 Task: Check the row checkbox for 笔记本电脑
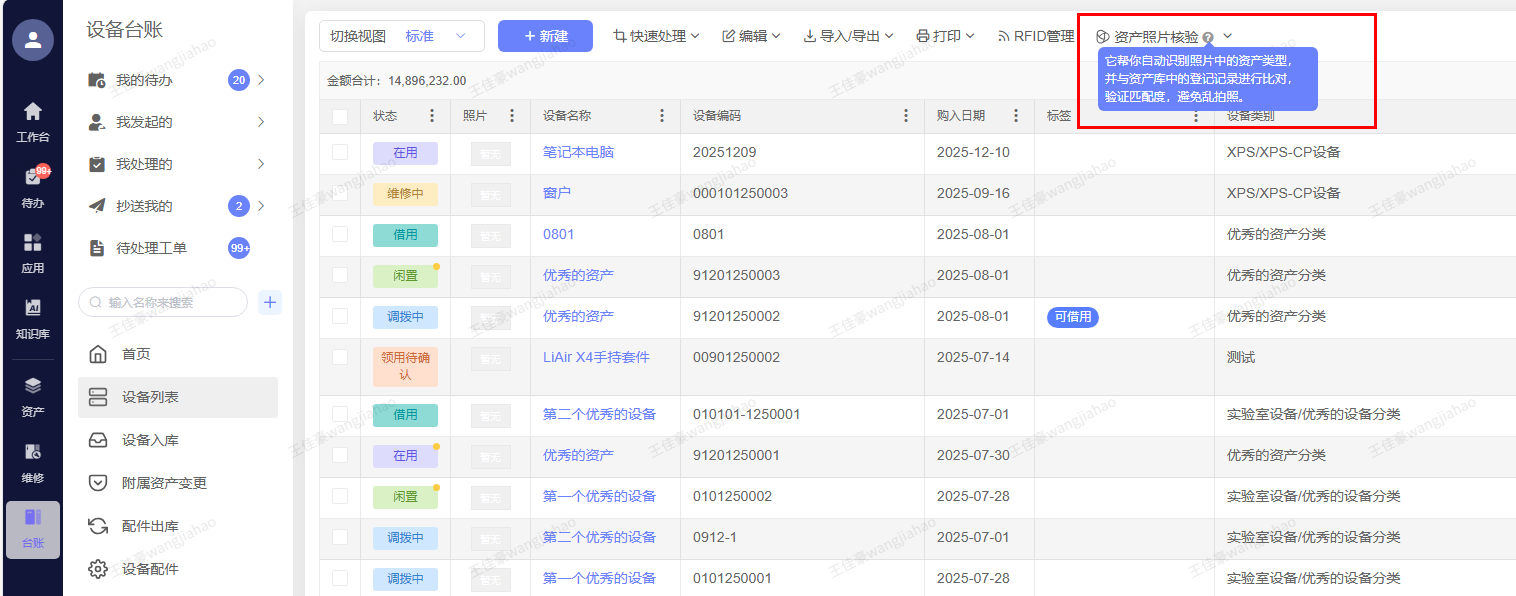[340, 152]
